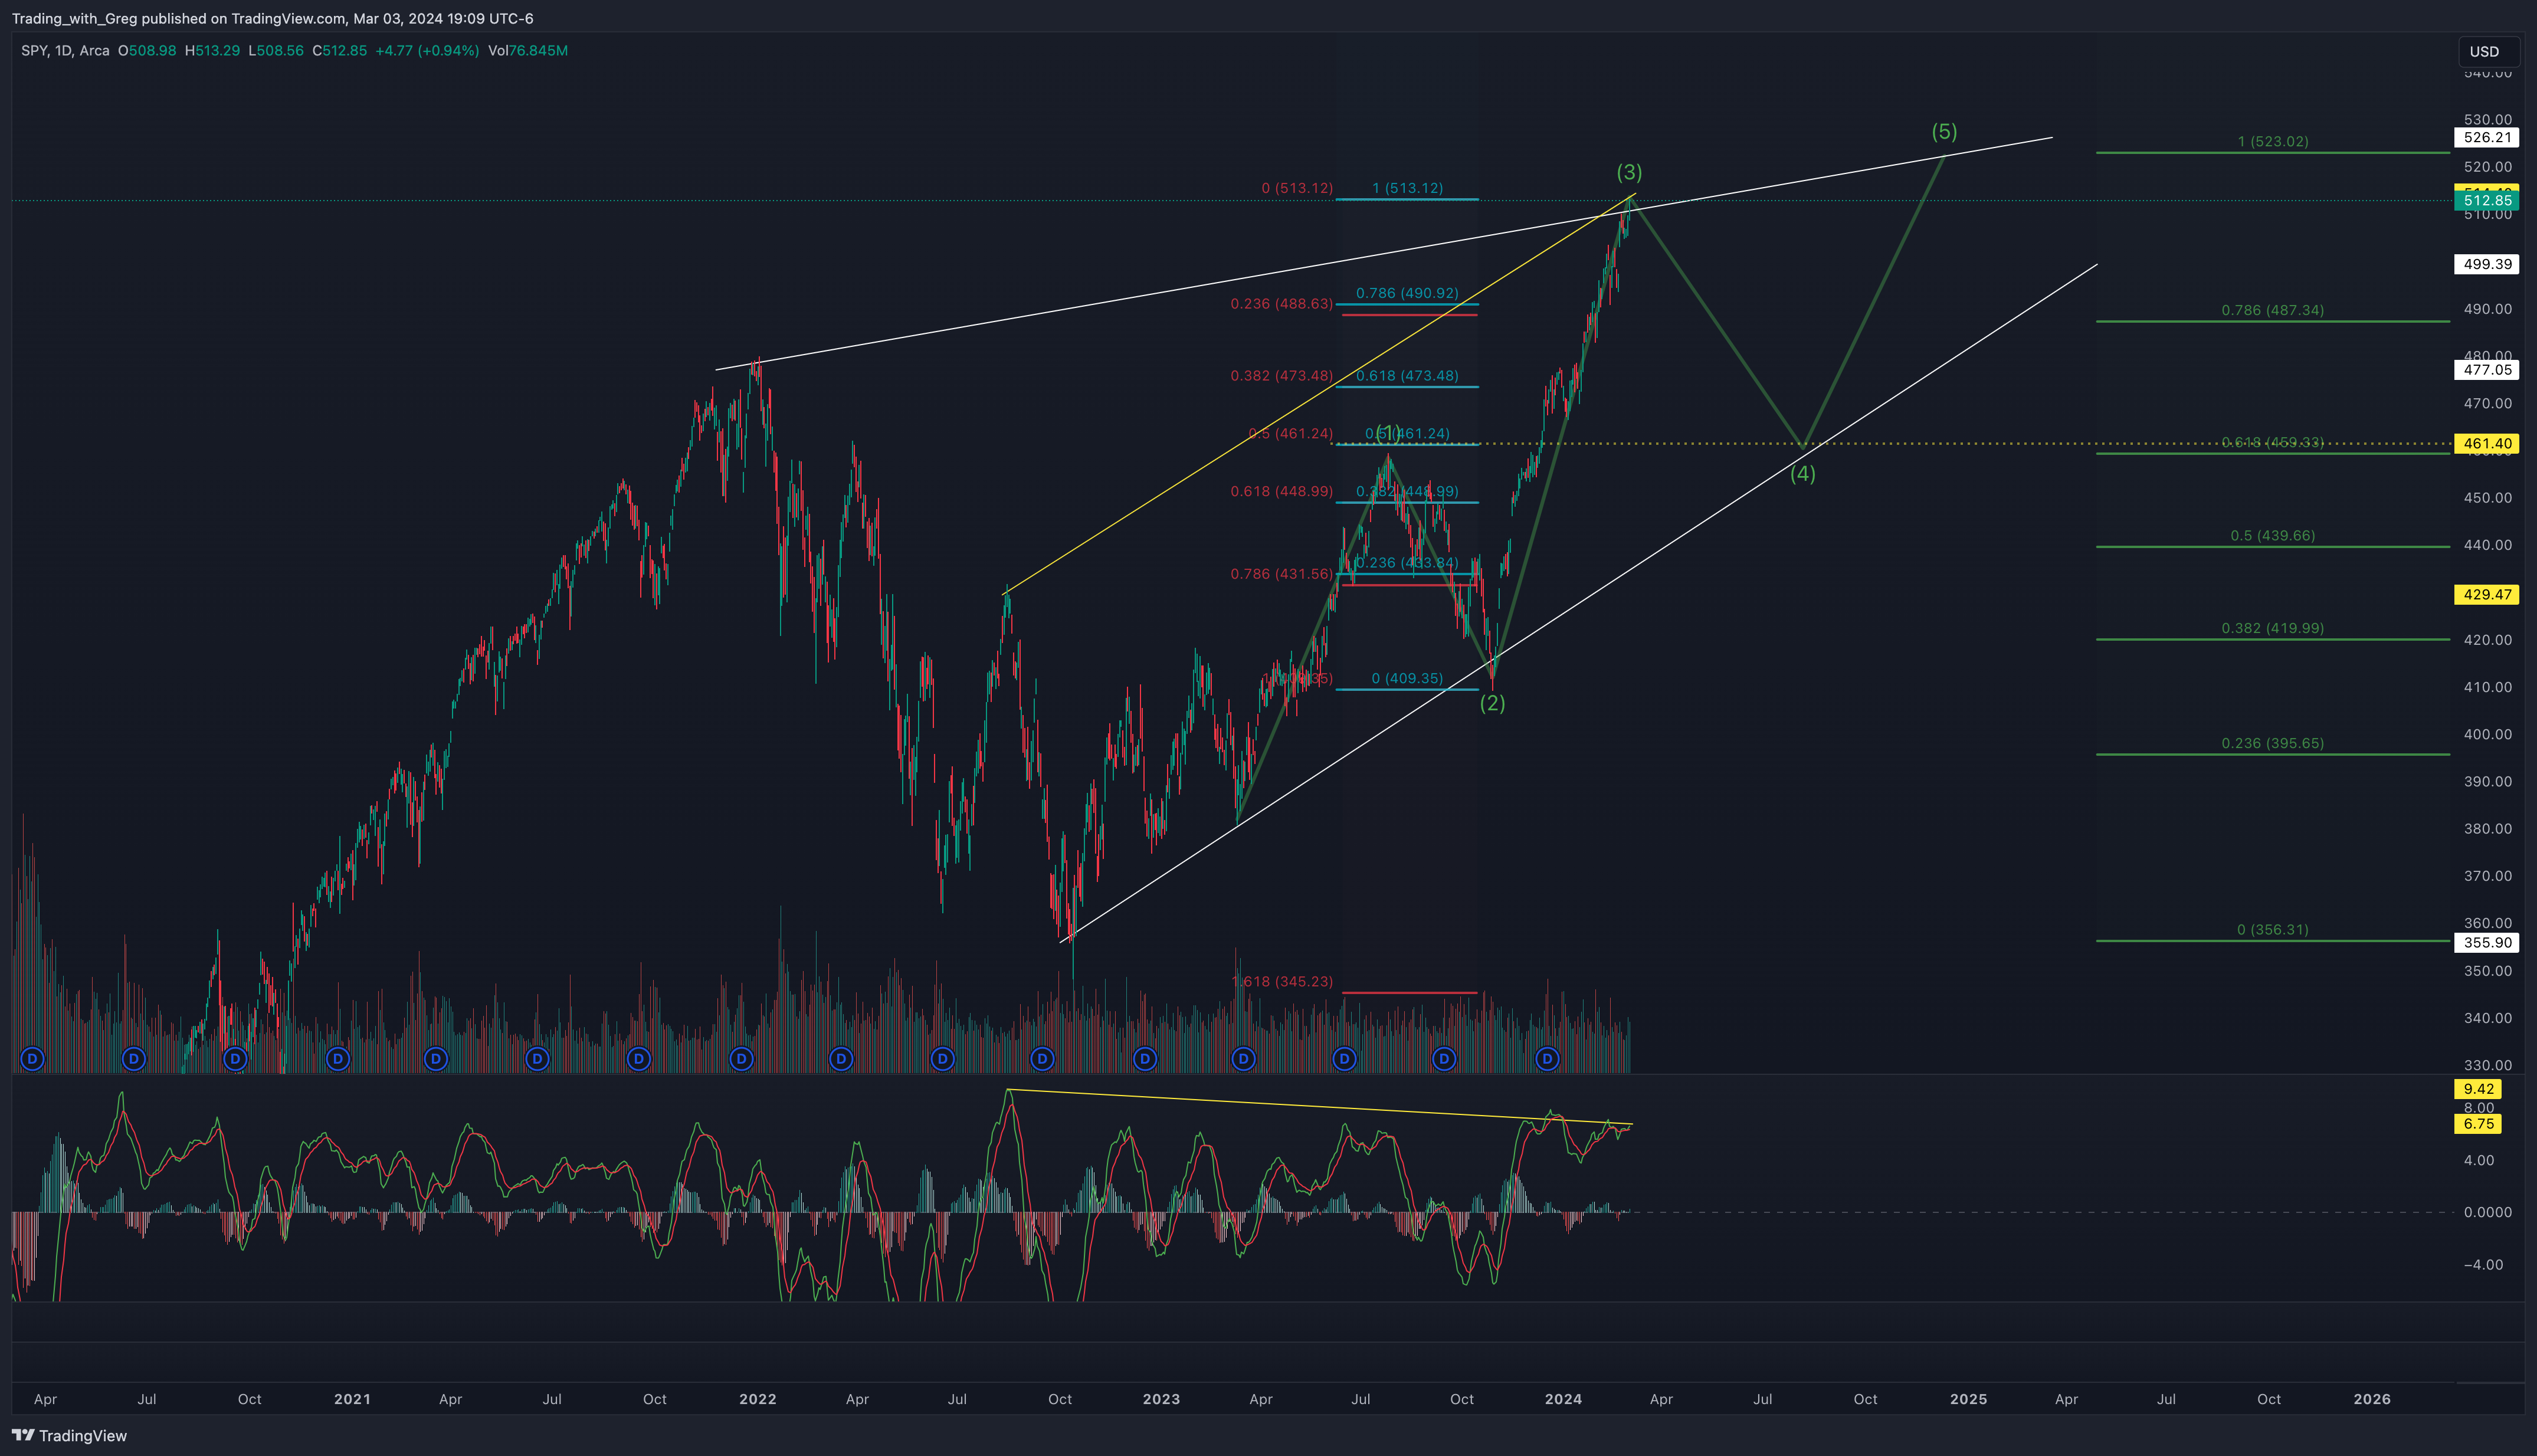The width and height of the screenshot is (2537, 1456).
Task: Click the green Fib level 1 (523.02)
Action: pyautogui.click(x=2273, y=142)
